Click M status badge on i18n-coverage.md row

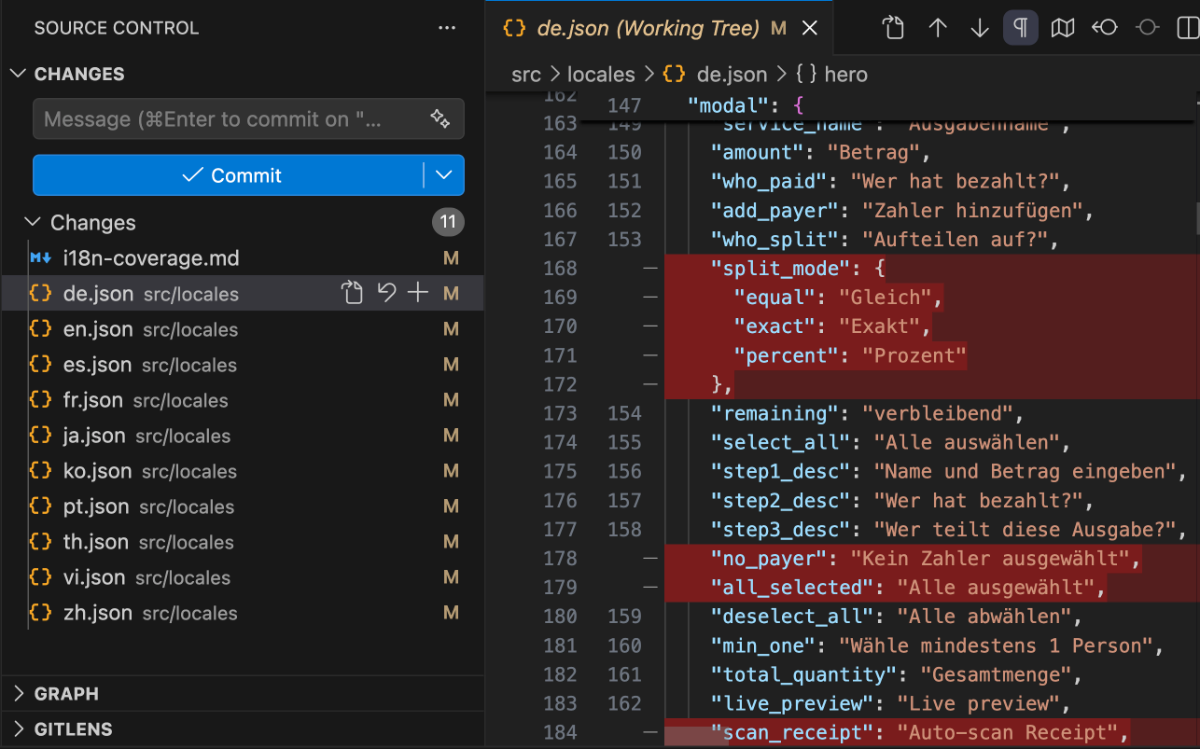[x=451, y=258]
